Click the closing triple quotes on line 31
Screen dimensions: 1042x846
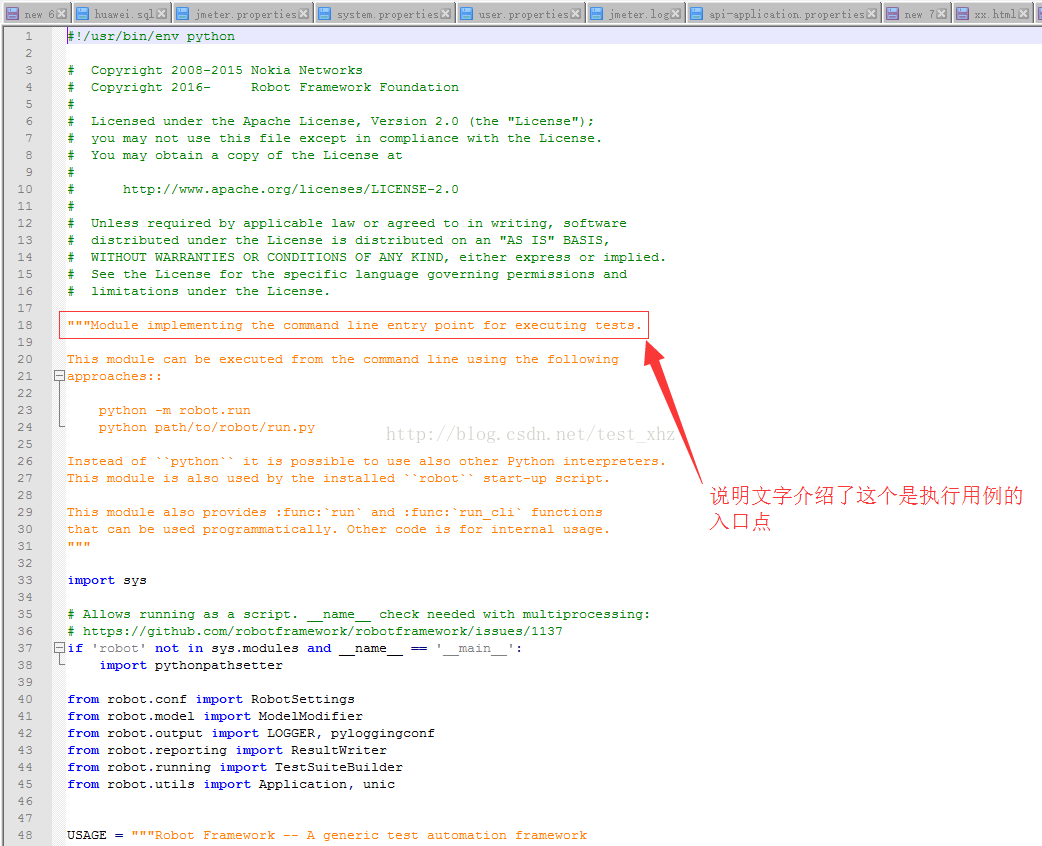coord(78,546)
